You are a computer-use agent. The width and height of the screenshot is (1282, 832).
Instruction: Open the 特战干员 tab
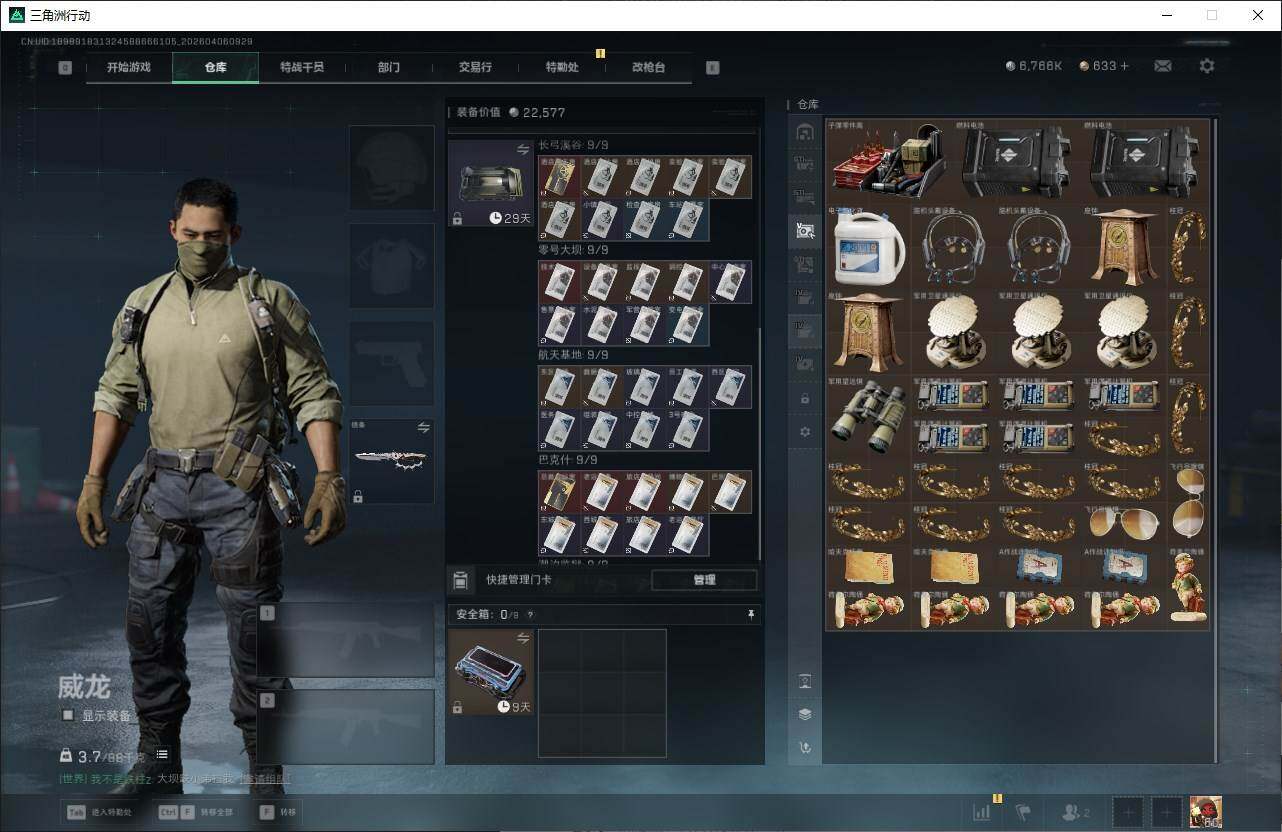coord(302,67)
